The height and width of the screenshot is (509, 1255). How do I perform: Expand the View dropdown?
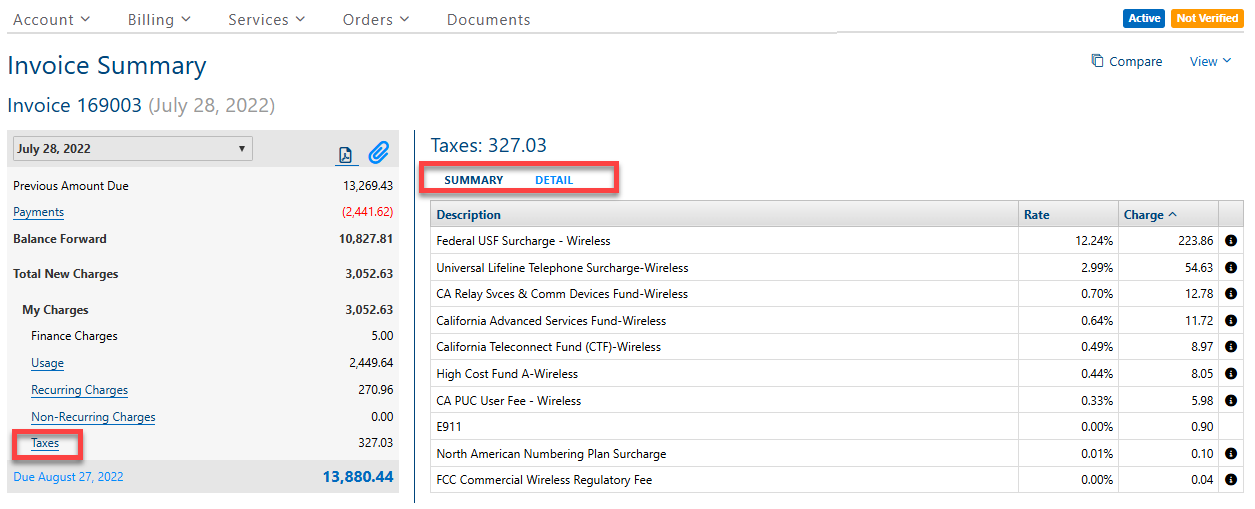pyautogui.click(x=1210, y=61)
